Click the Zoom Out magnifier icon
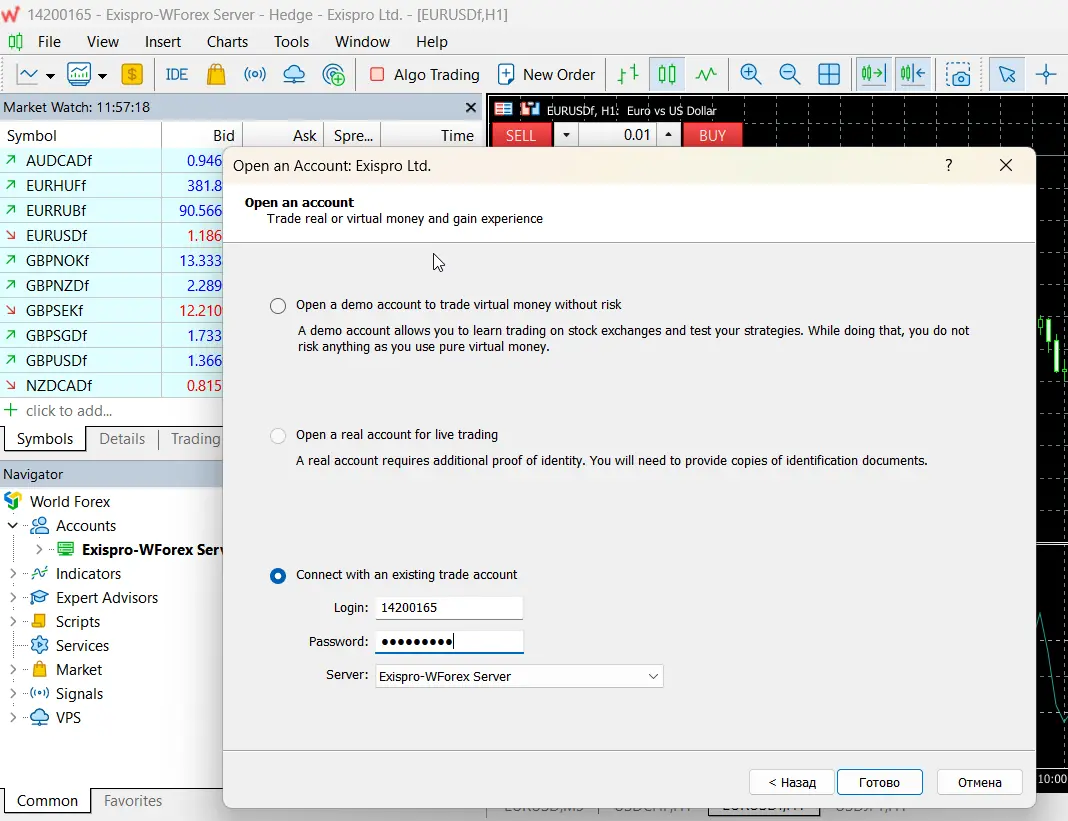The width and height of the screenshot is (1068, 821). coord(789,74)
